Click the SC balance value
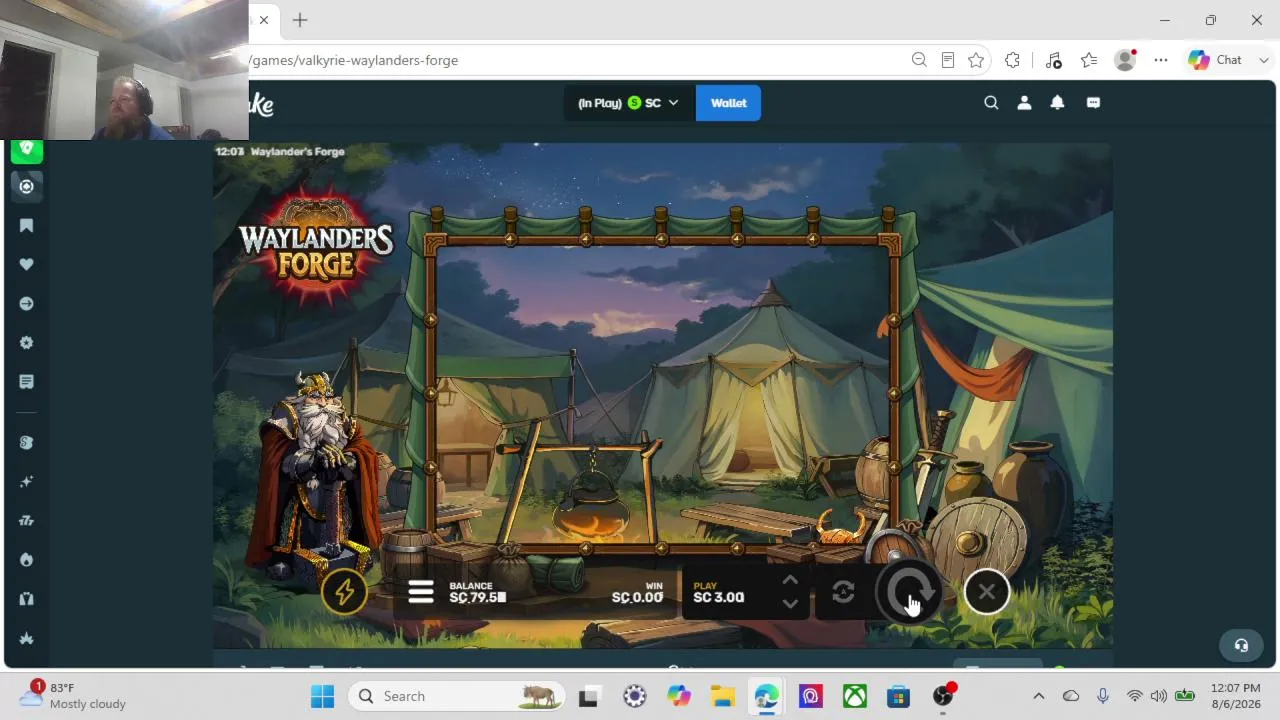The width and height of the screenshot is (1280, 720). point(478,598)
